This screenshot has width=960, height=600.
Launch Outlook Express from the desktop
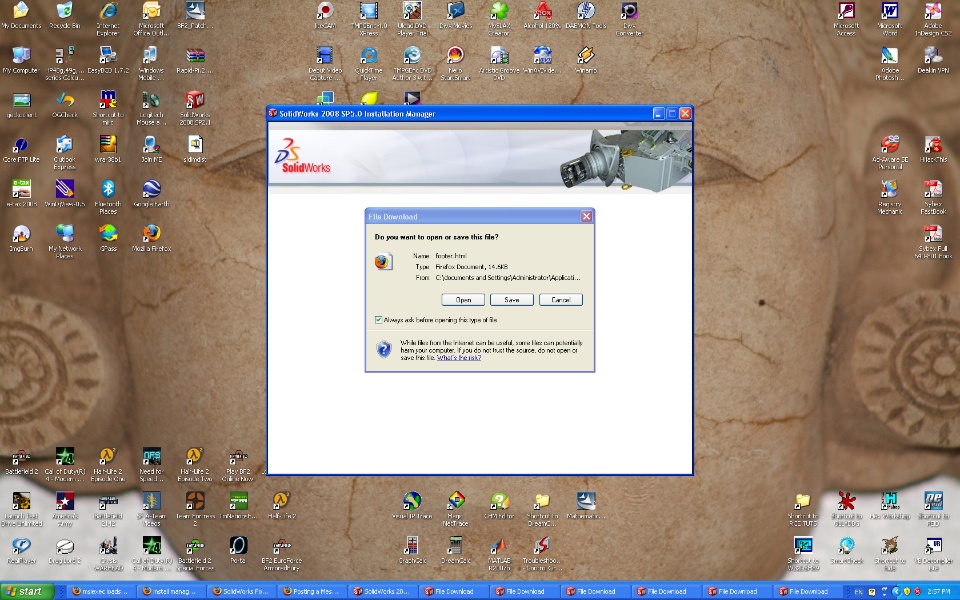click(x=64, y=152)
